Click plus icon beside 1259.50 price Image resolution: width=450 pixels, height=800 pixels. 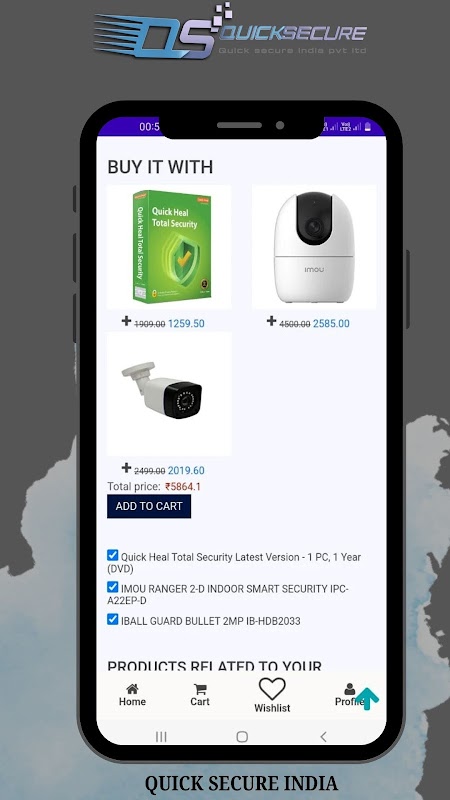(x=127, y=320)
